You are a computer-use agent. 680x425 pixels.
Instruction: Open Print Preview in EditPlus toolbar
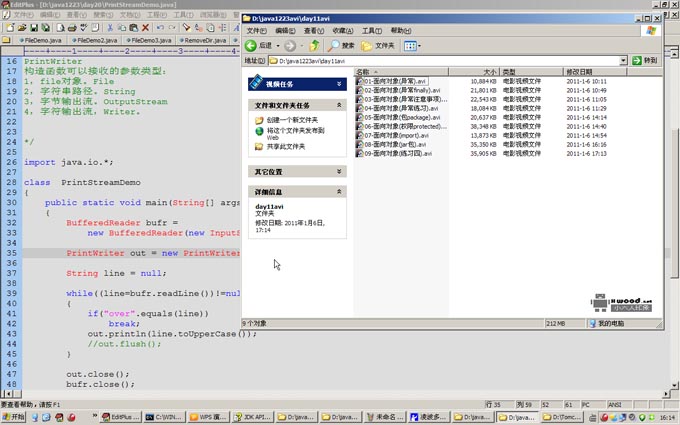[60, 28]
